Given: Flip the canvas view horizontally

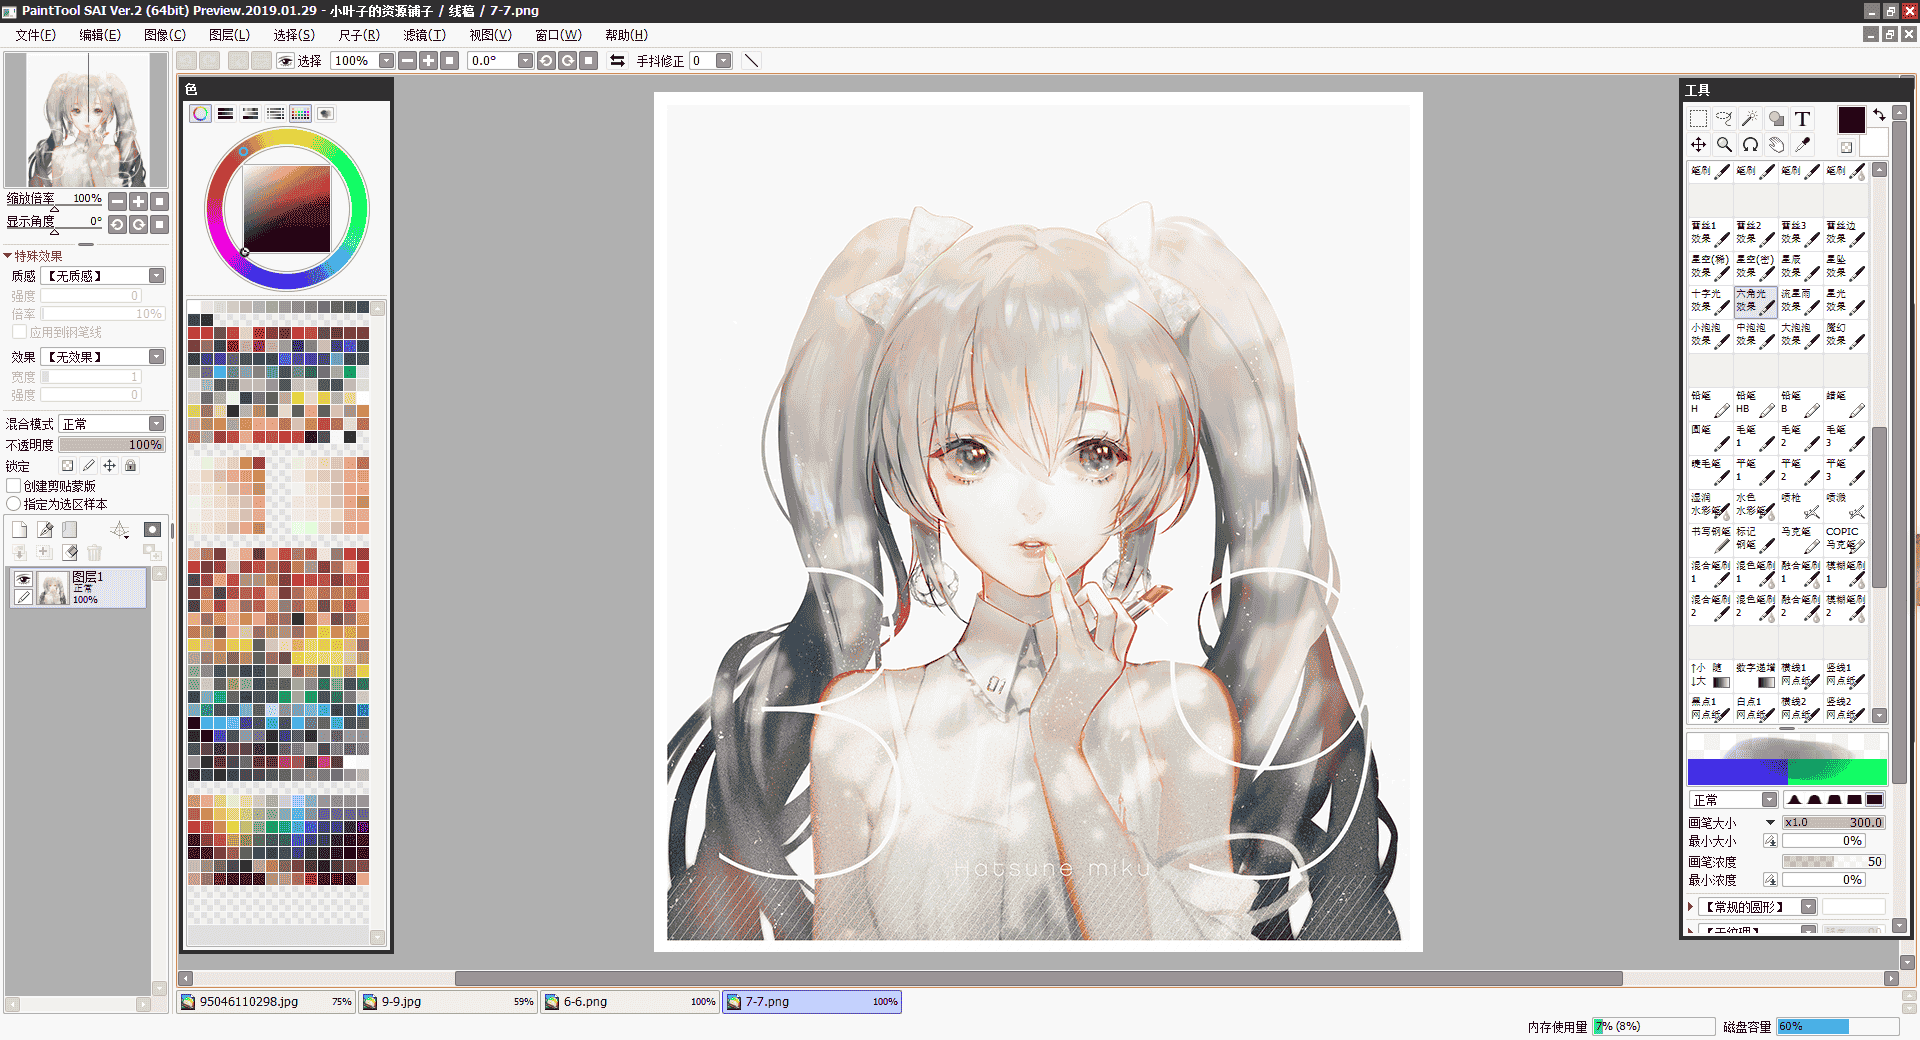Looking at the screenshot, I should click(617, 61).
